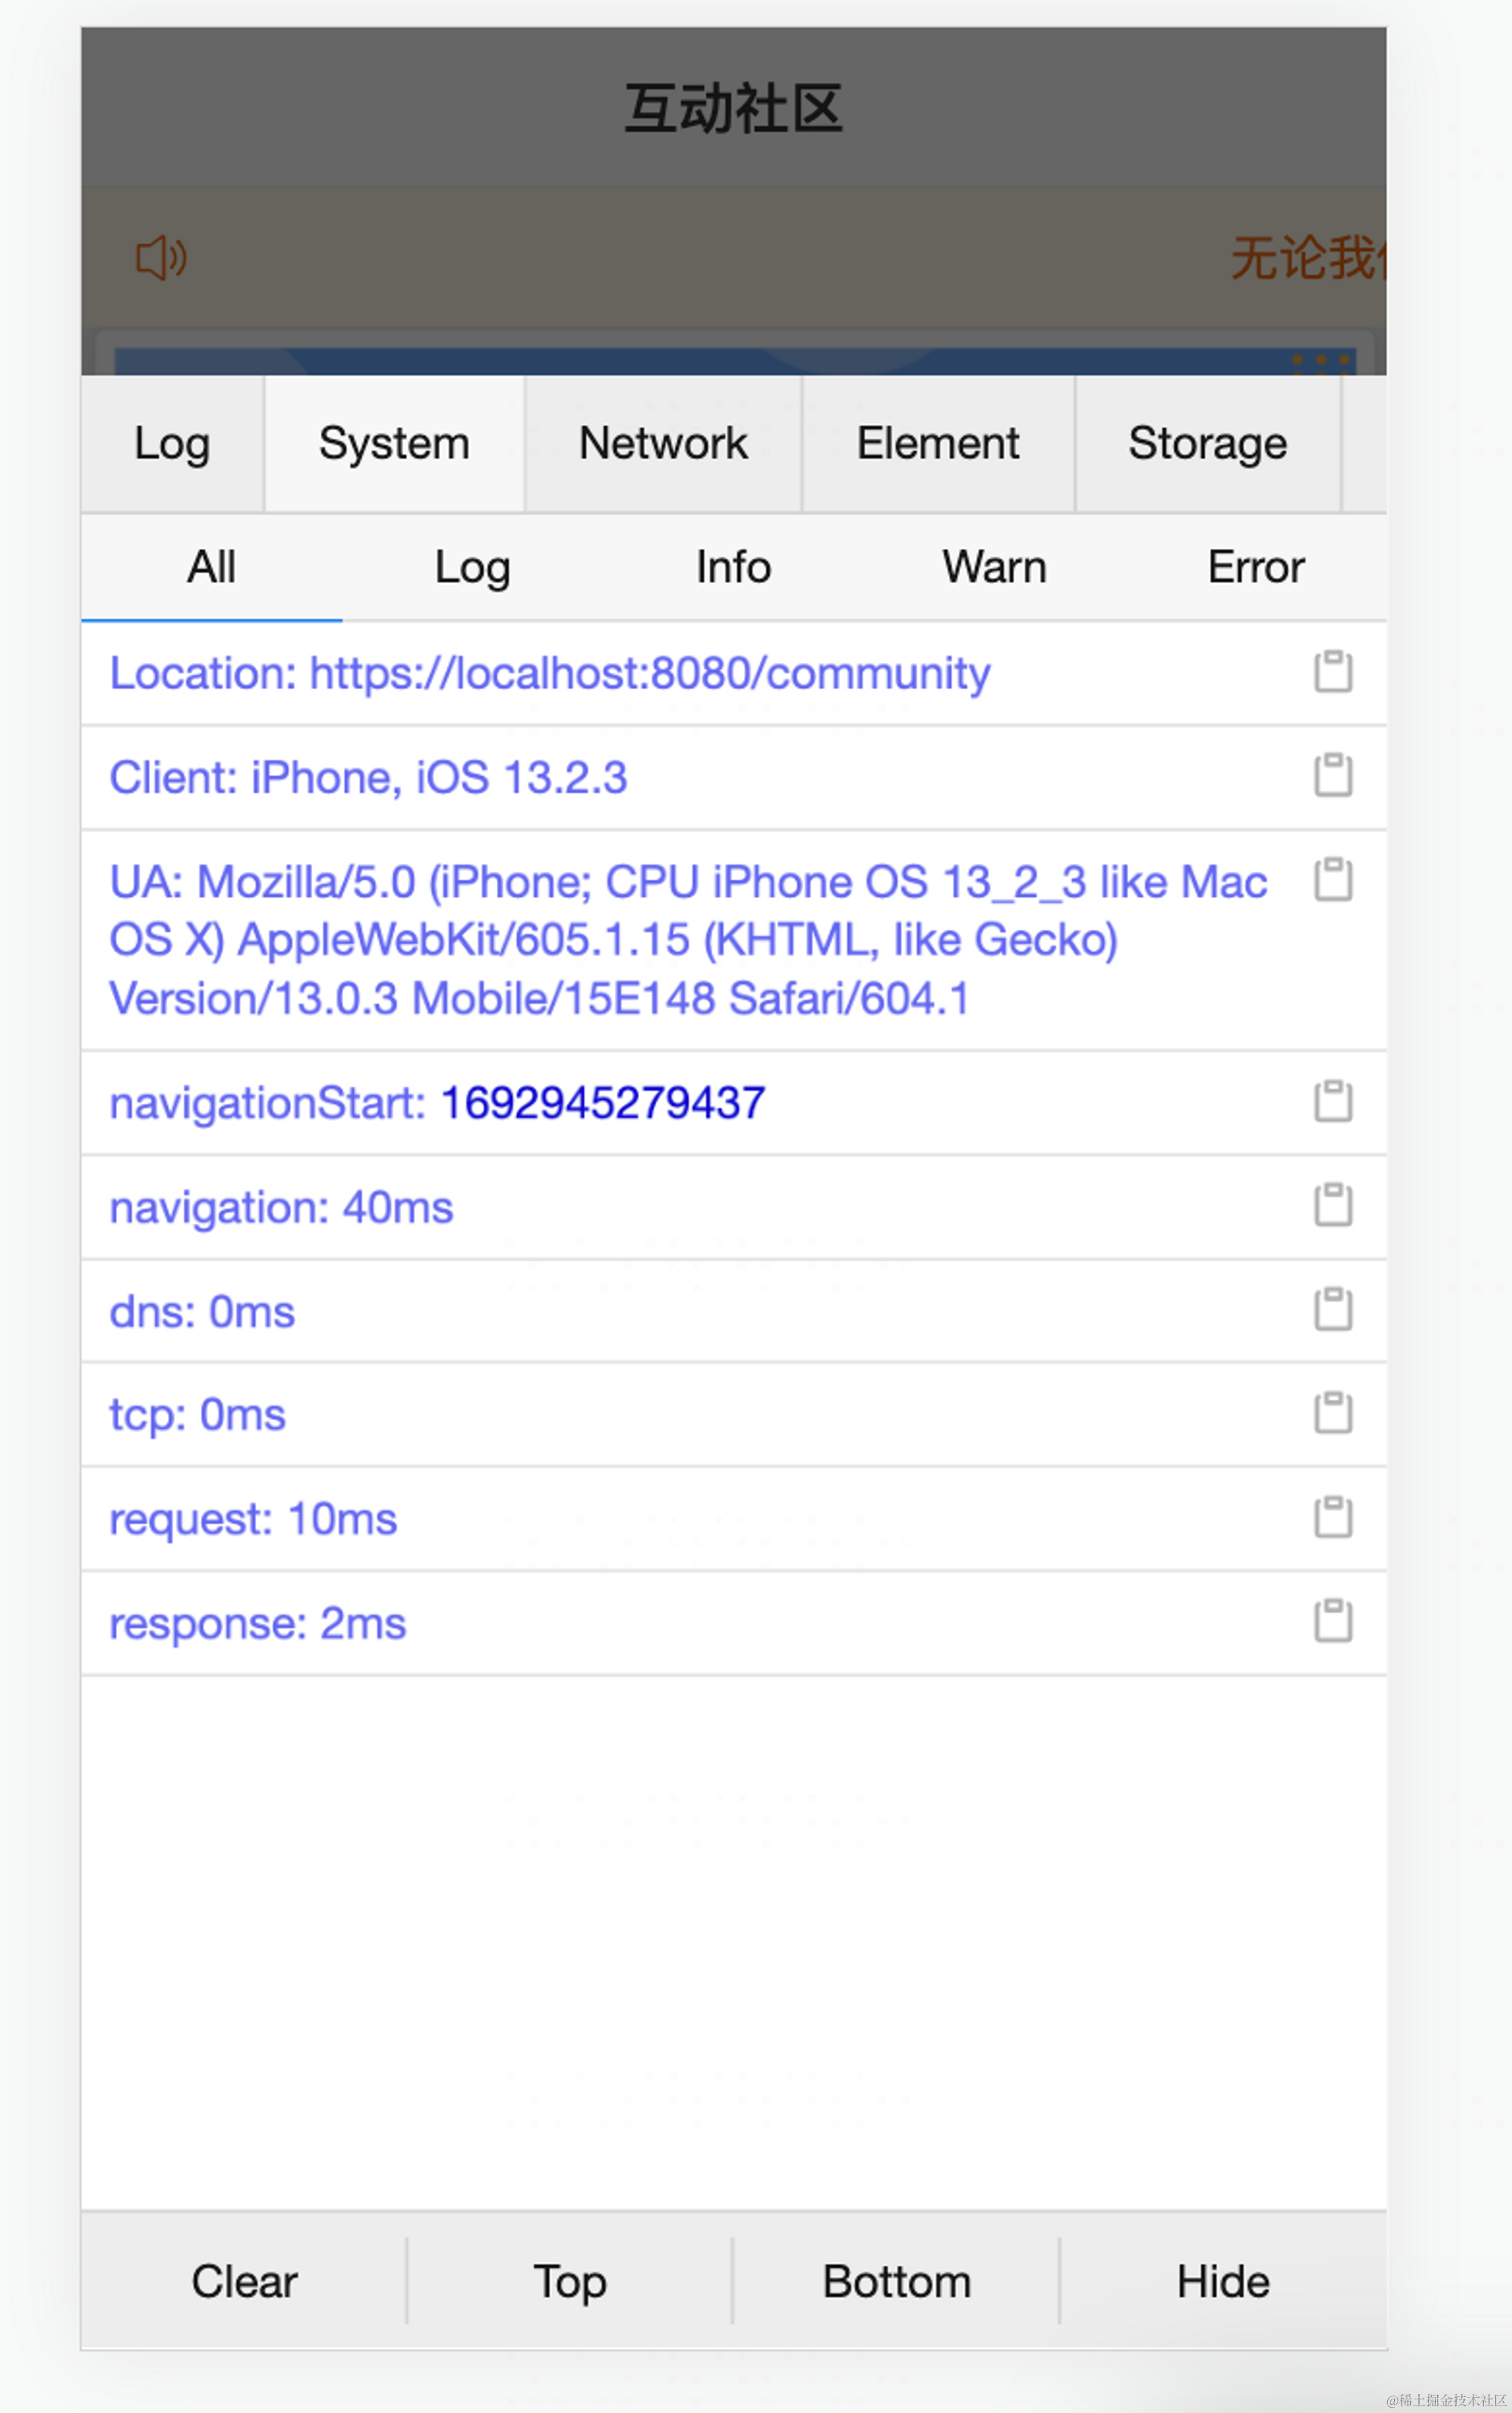This screenshot has width=1512, height=2413.
Task: Copy the dns 0ms entry
Action: [1333, 1310]
